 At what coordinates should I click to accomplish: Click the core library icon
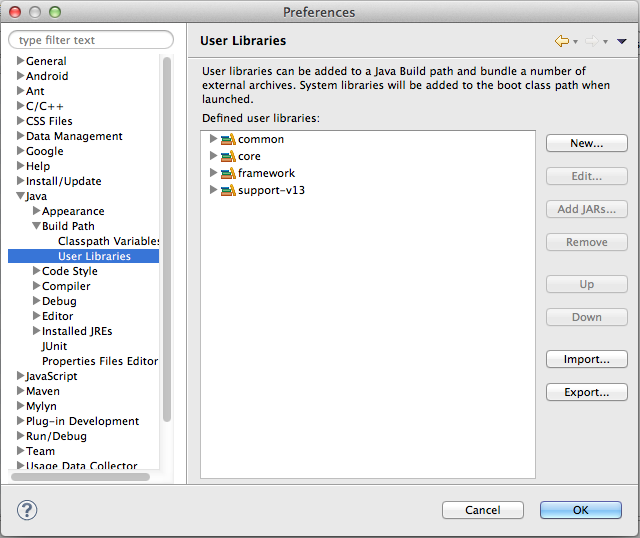coord(228,156)
